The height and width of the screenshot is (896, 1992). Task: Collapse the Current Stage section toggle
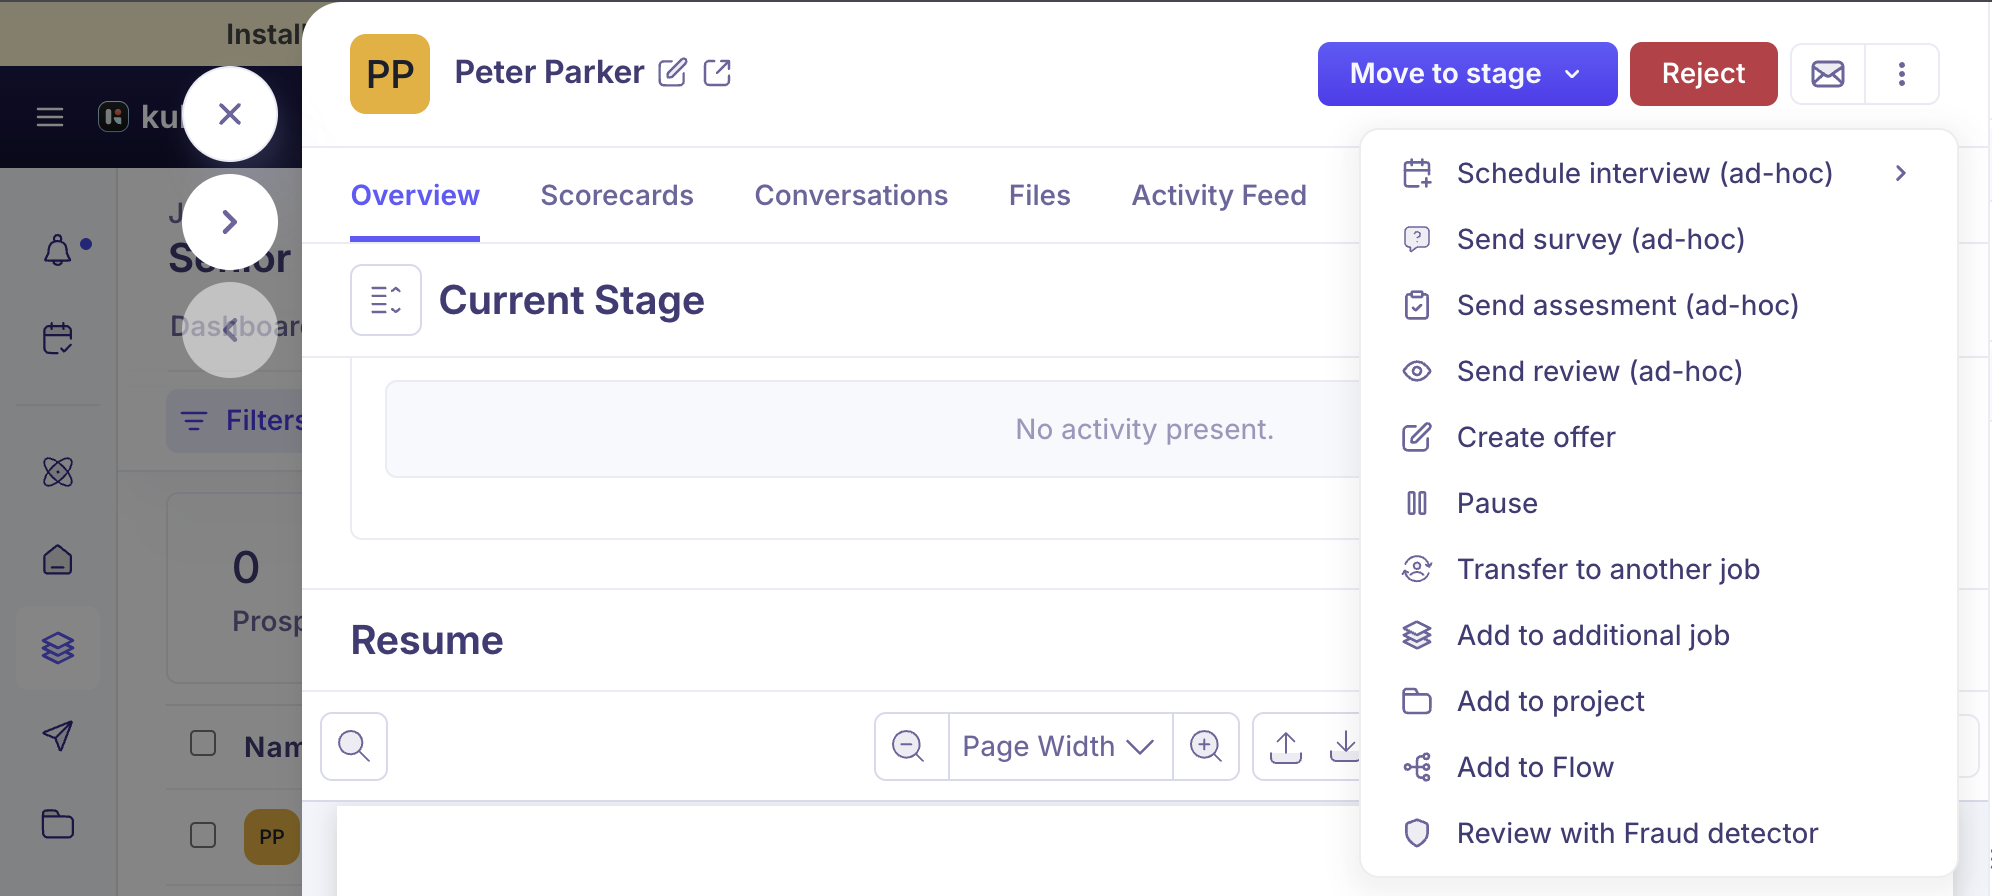386,300
